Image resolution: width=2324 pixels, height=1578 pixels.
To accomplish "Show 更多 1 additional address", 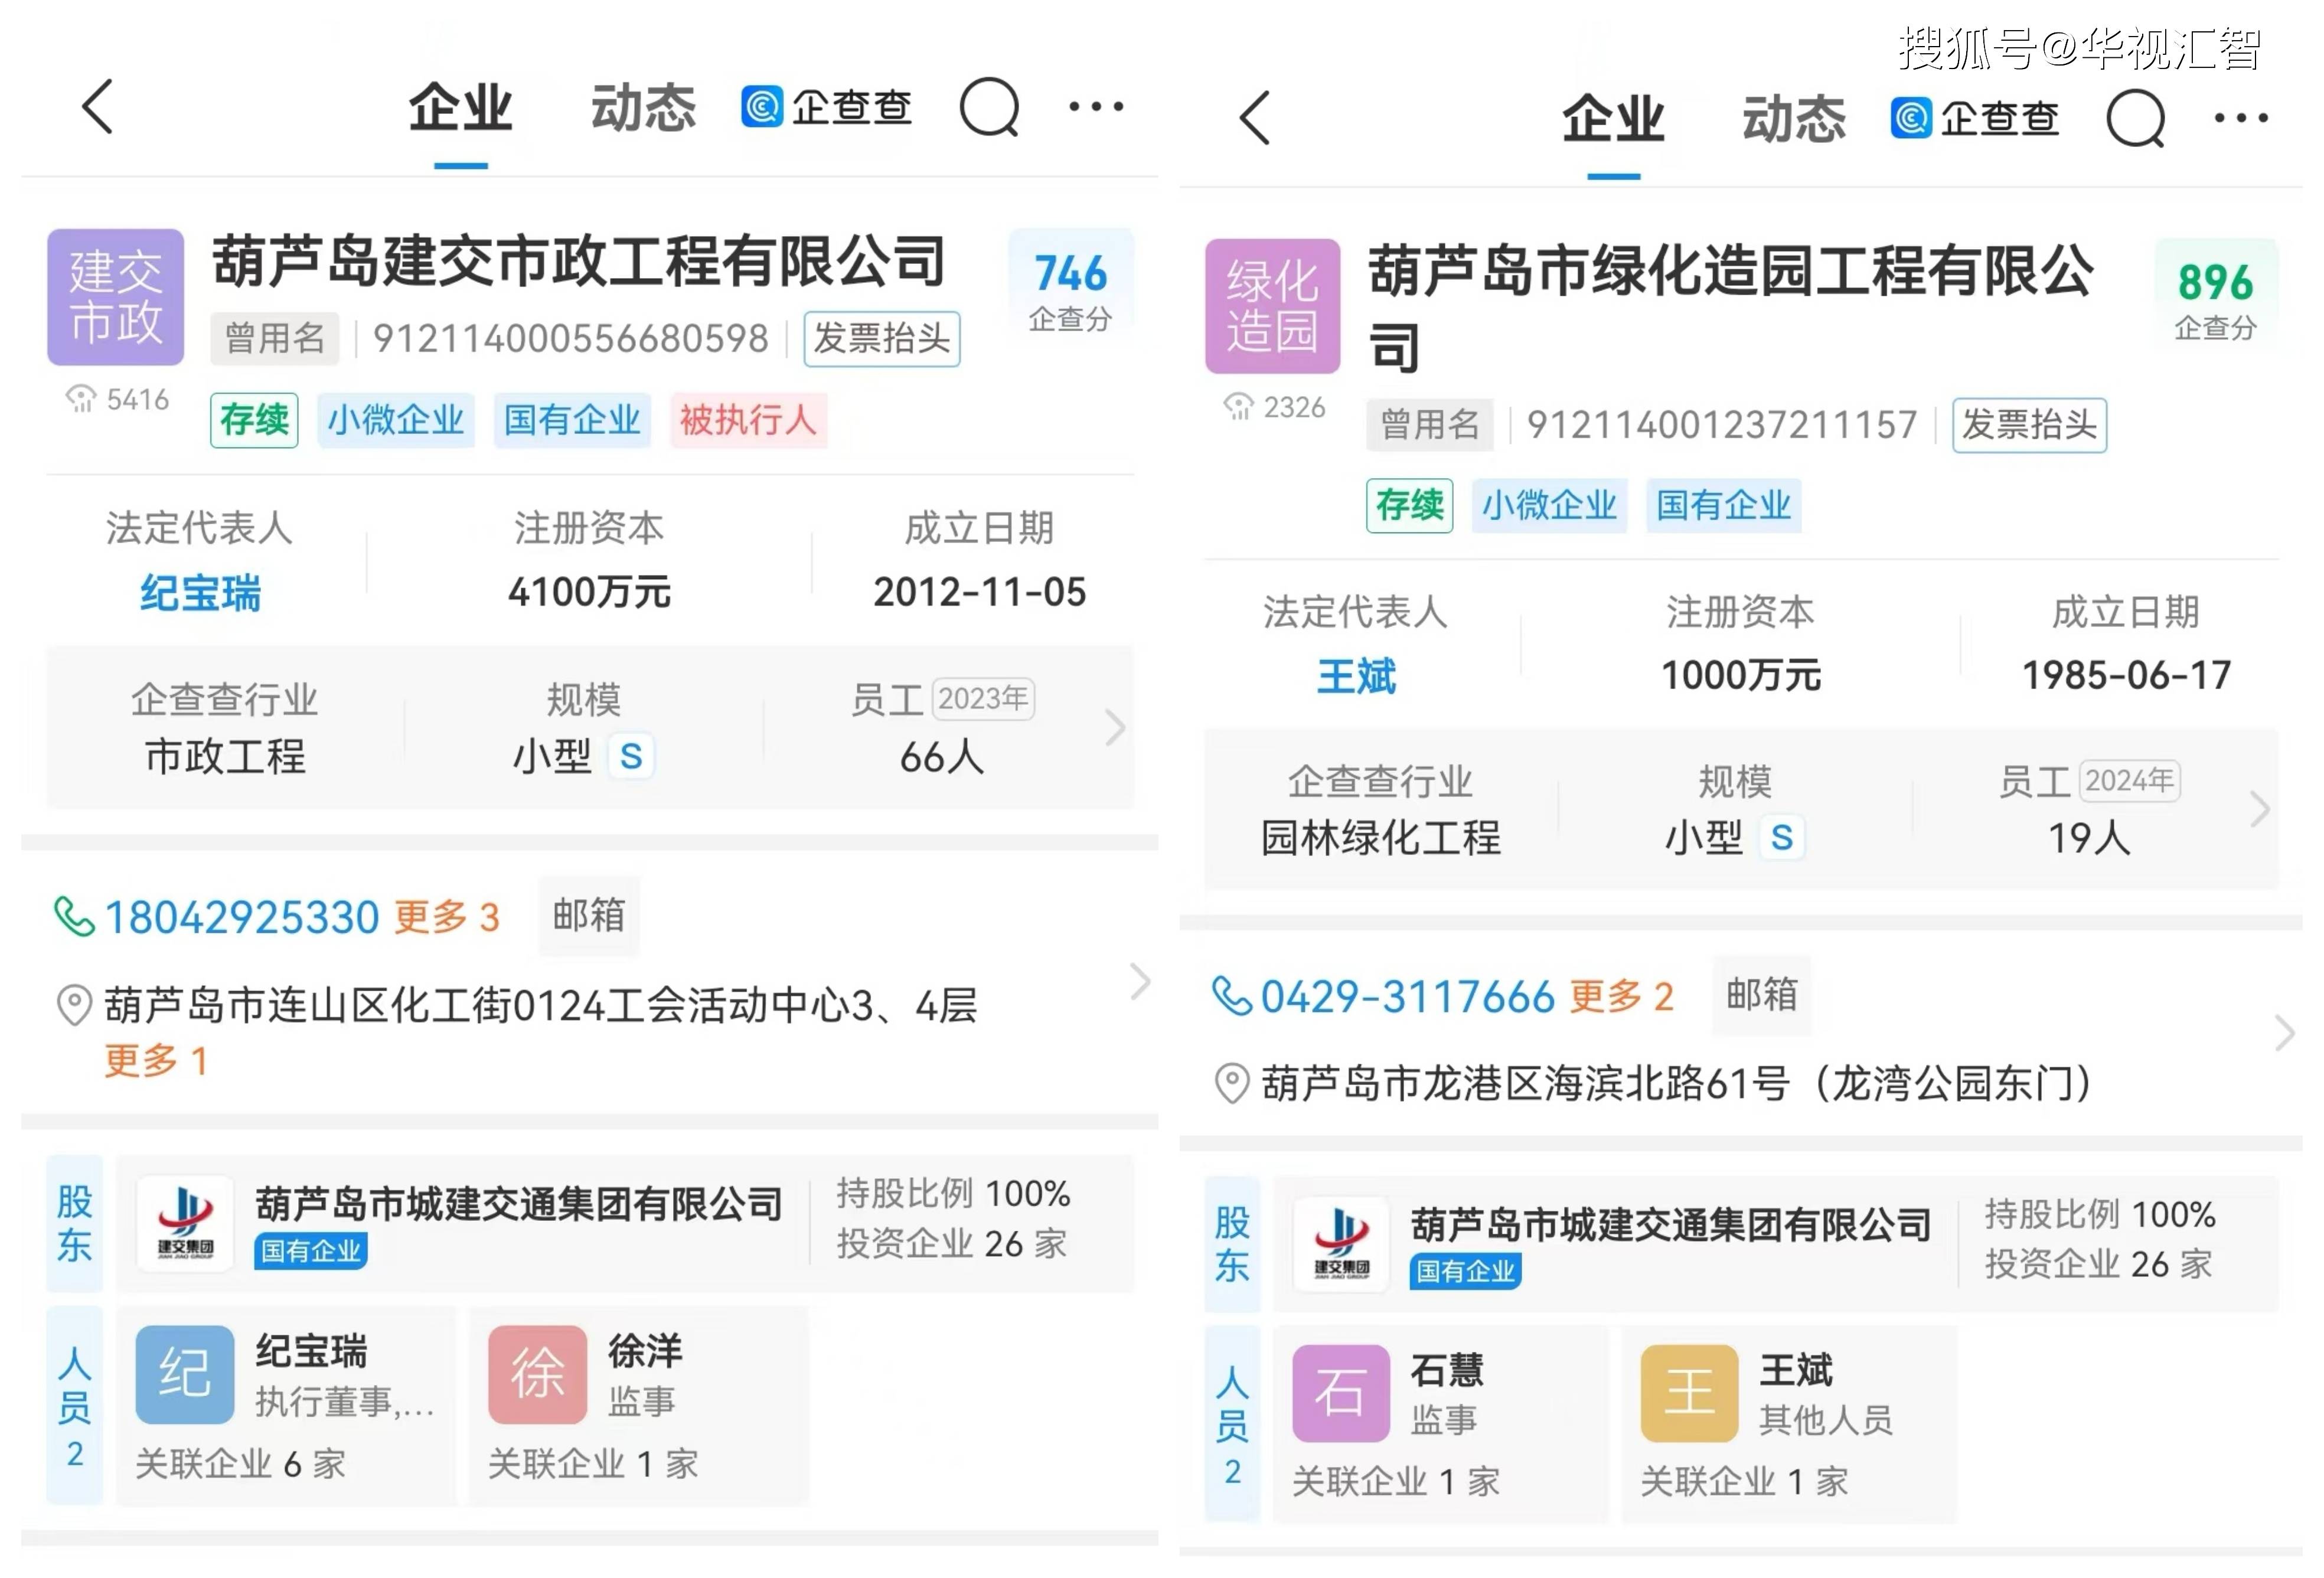I will tap(156, 1060).
